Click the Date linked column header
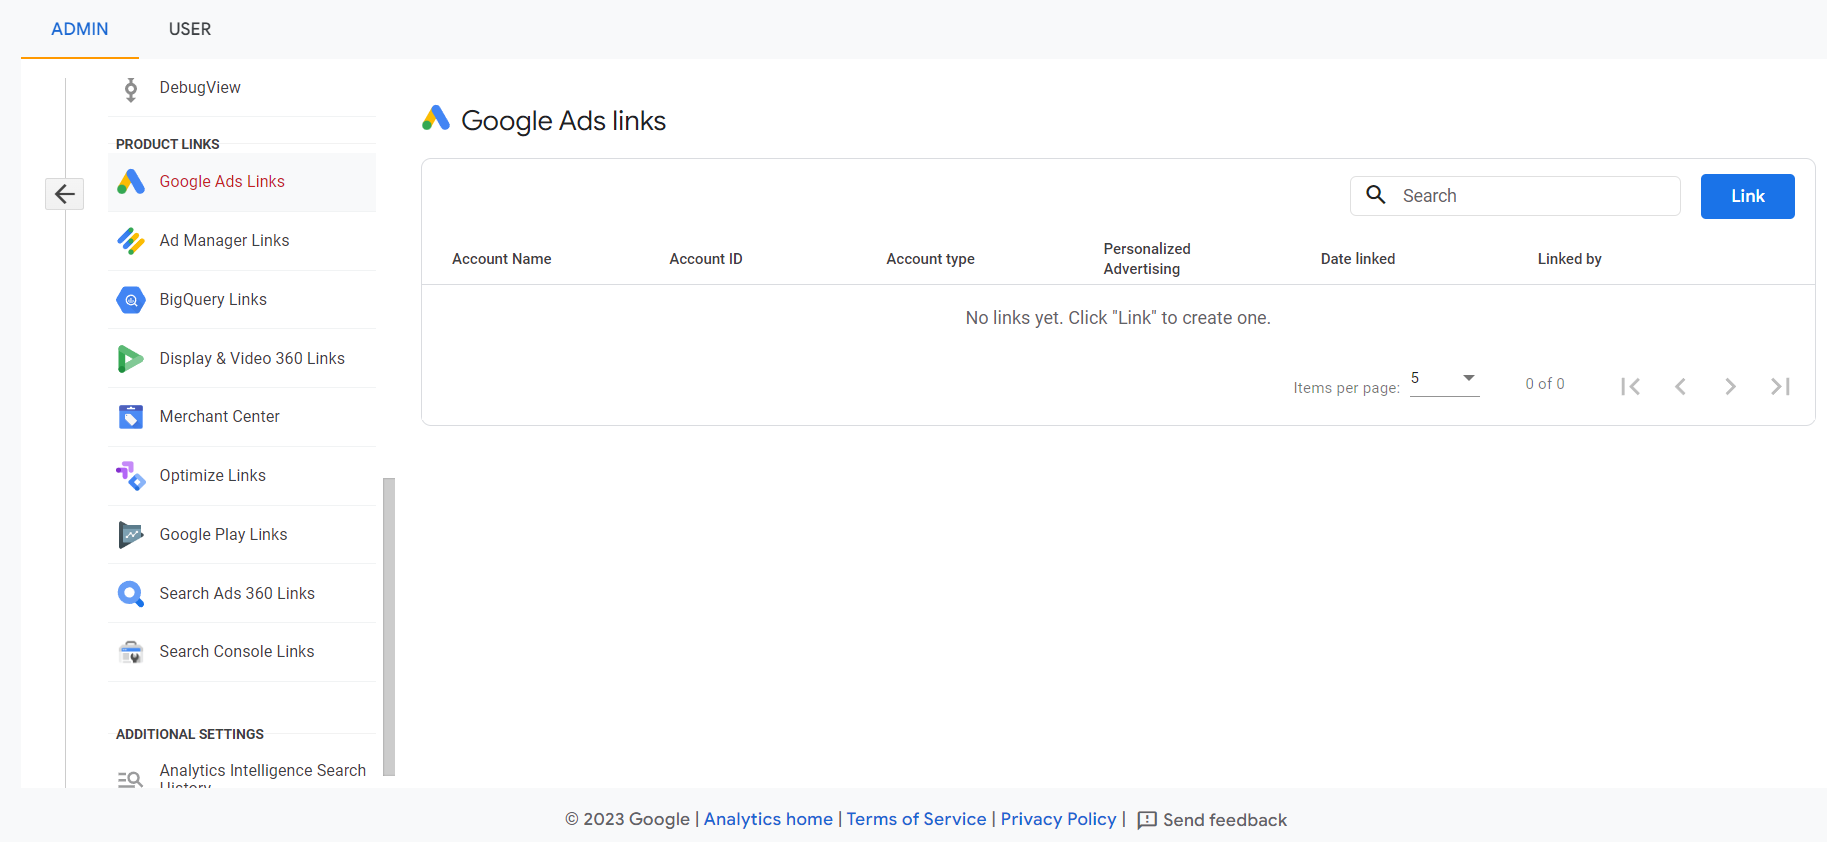This screenshot has height=842, width=1827. [1358, 259]
